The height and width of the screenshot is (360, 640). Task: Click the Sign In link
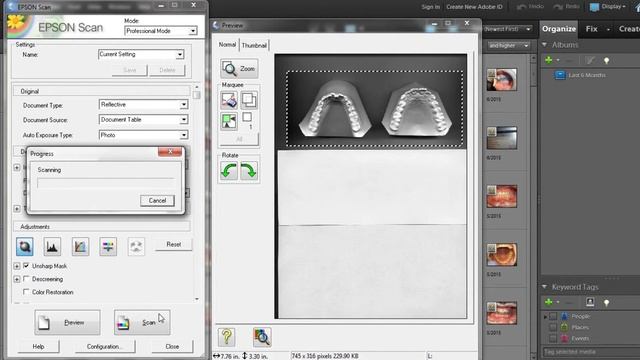(431, 7)
